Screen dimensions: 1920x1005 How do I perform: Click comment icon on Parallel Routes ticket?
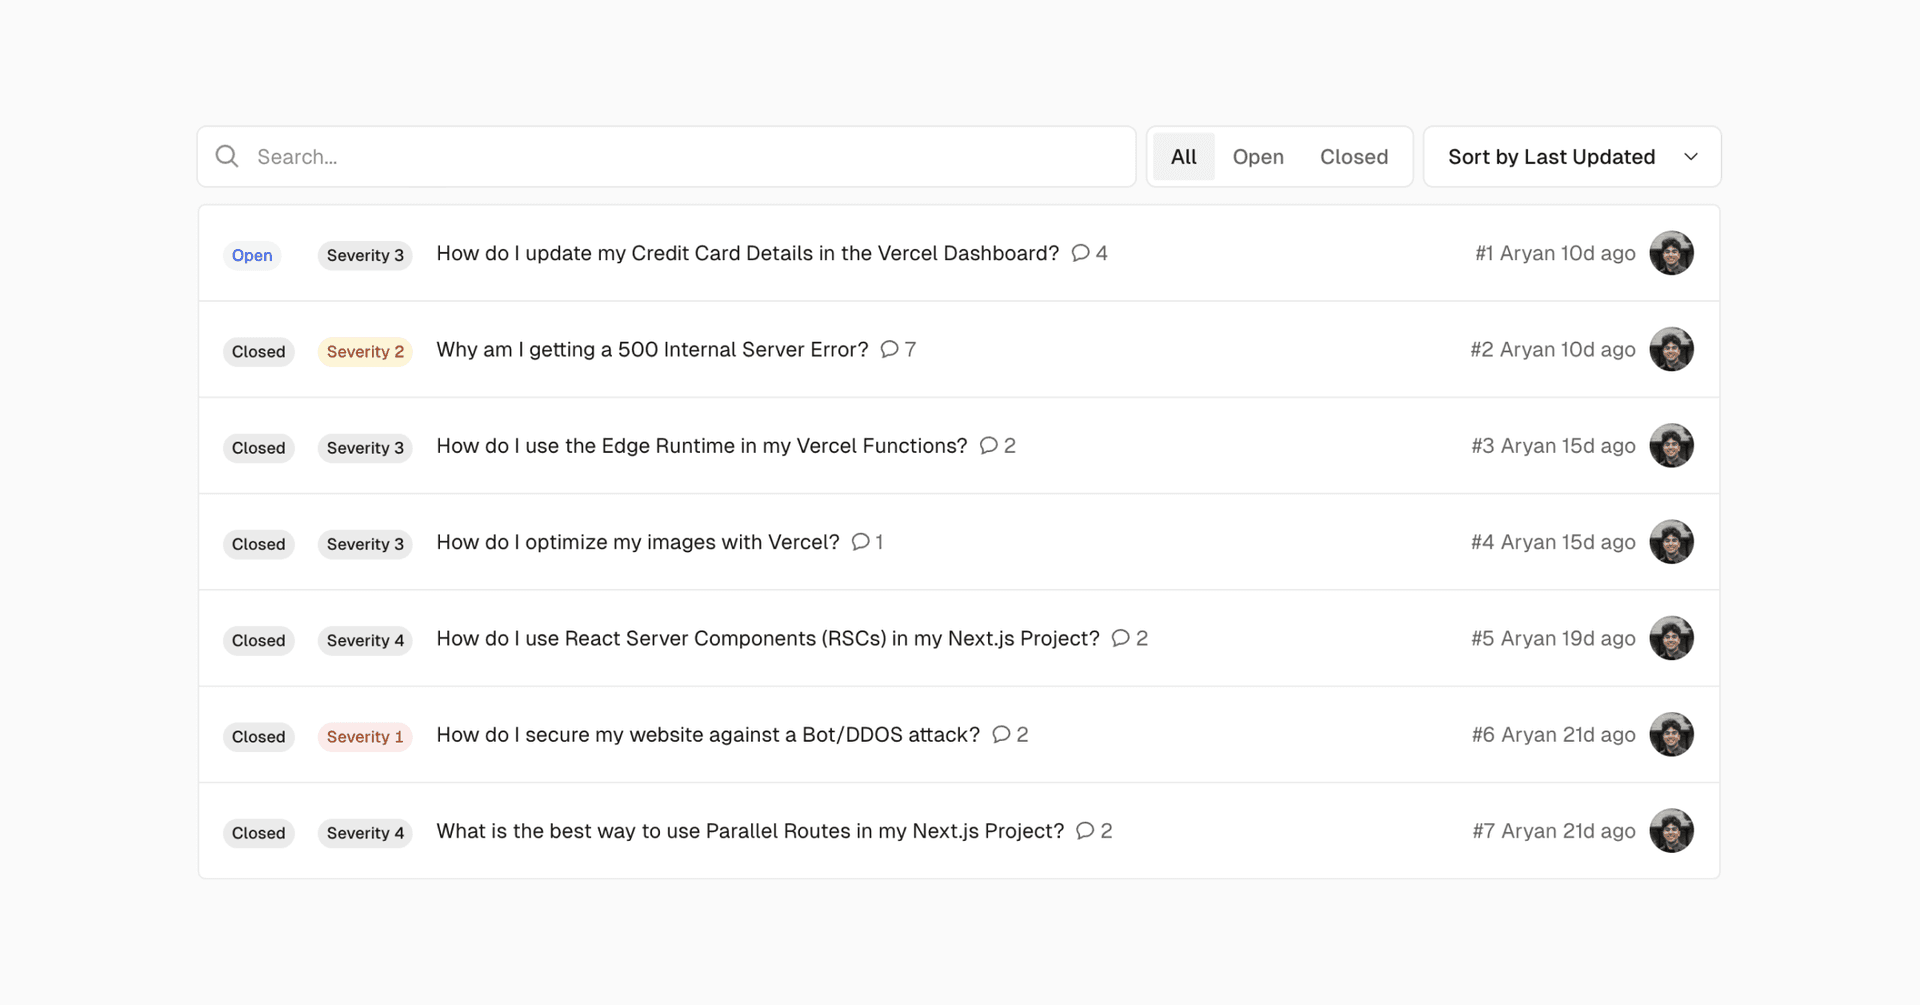[x=1085, y=831]
